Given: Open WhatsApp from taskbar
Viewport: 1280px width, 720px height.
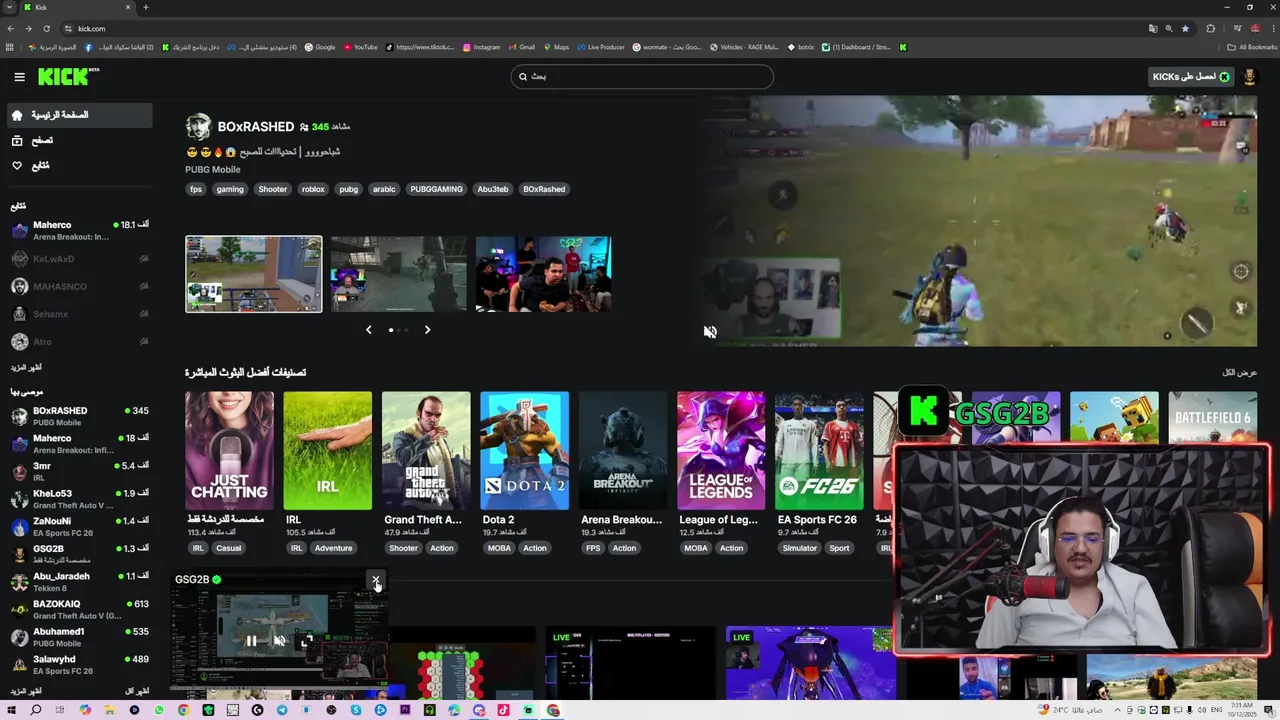Looking at the screenshot, I should [159, 710].
